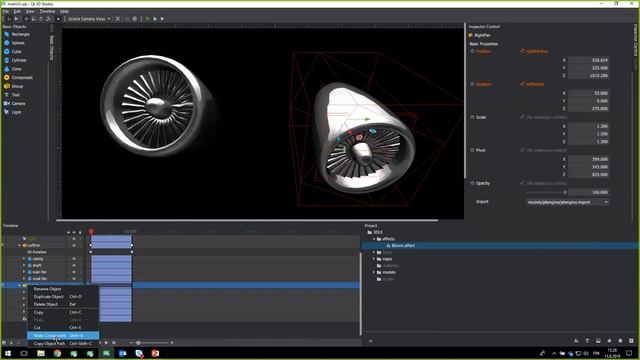The height and width of the screenshot is (360, 640).
Task: Expand the main fan item in timeline
Action: point(24,272)
